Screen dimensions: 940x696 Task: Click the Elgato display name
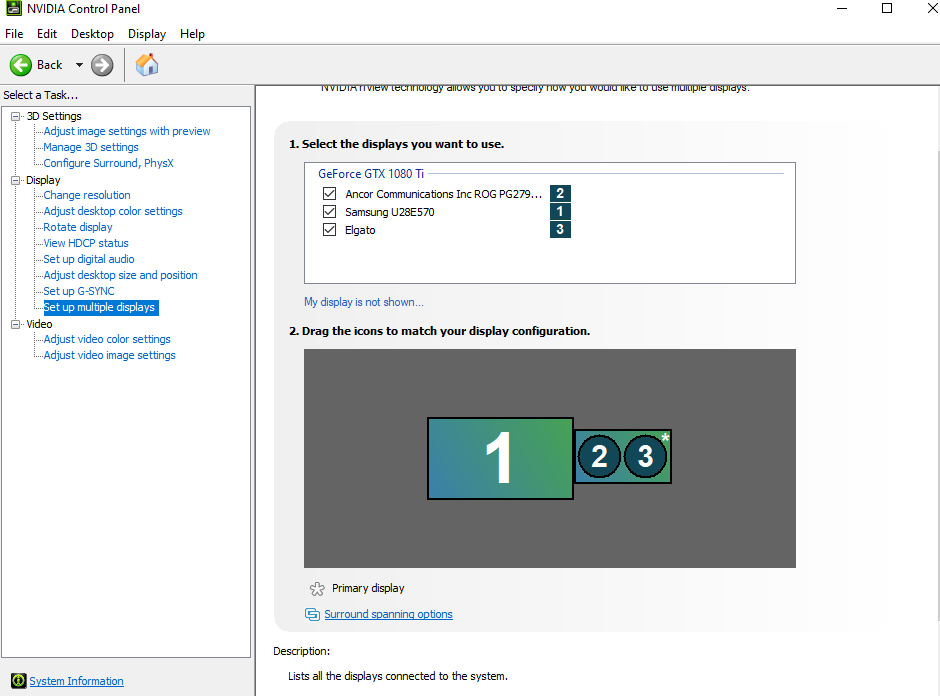pyautogui.click(x=360, y=230)
